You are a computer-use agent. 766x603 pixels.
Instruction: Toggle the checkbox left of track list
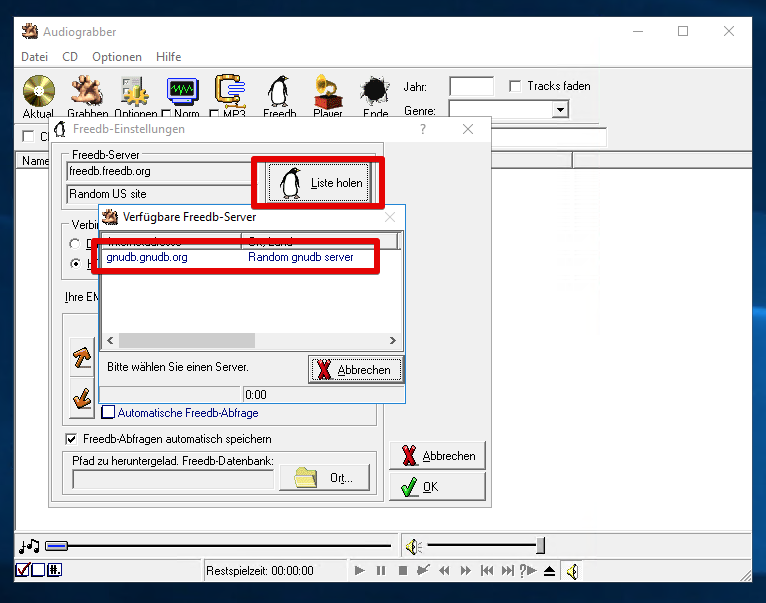pos(28,136)
